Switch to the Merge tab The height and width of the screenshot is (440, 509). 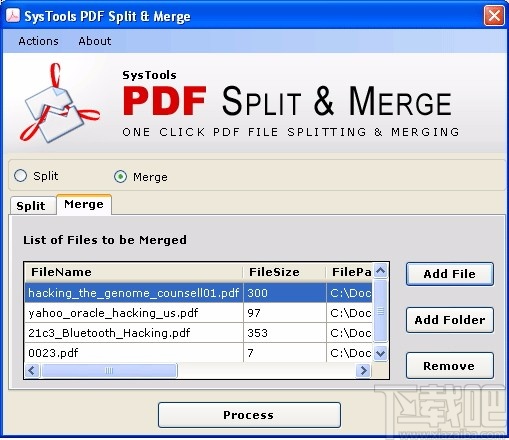[x=84, y=204]
